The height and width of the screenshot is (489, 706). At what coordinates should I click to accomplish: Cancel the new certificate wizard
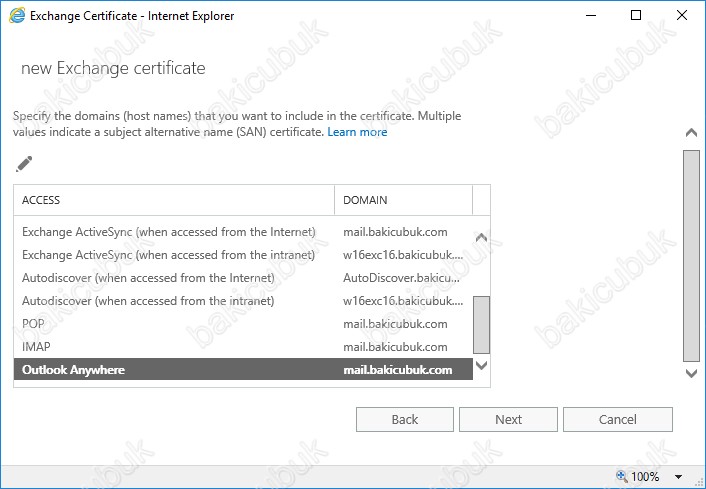(618, 420)
